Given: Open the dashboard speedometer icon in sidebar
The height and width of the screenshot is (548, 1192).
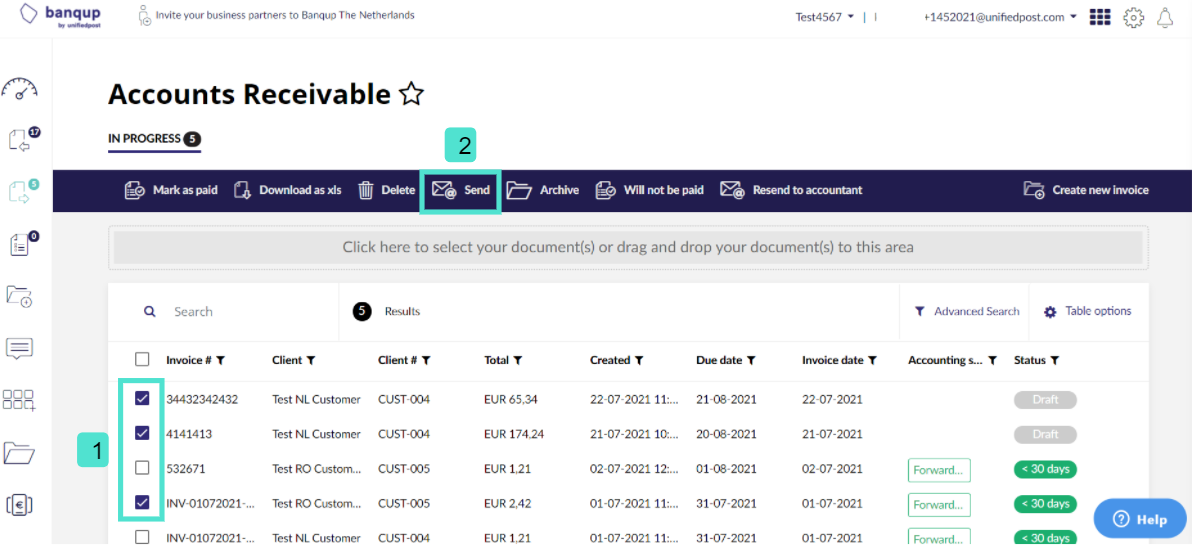Looking at the screenshot, I should coord(21,89).
